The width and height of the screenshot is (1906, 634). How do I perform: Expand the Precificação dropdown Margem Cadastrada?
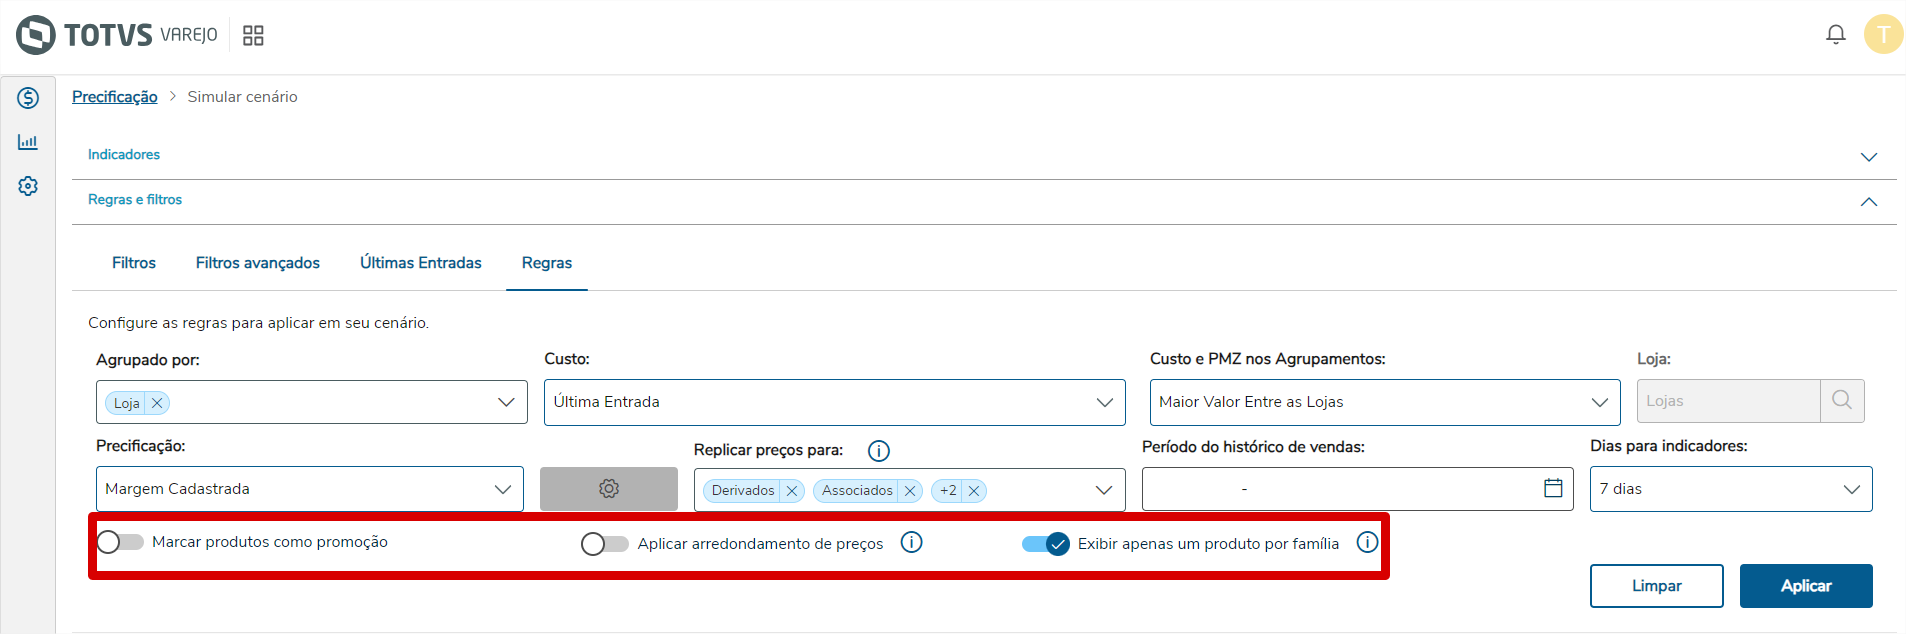click(309, 489)
